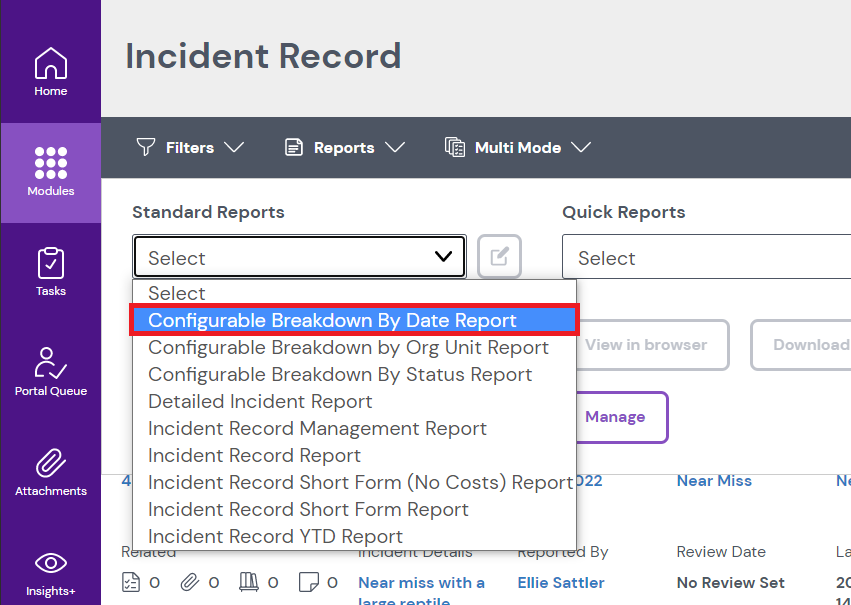The width and height of the screenshot is (851, 605).
Task: Open Ellie Sattler reporter link
Action: pyautogui.click(x=561, y=582)
